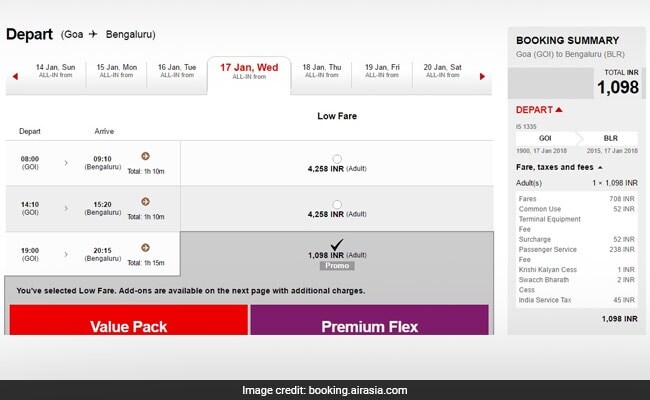Click the next dates right arrow

tap(482, 76)
